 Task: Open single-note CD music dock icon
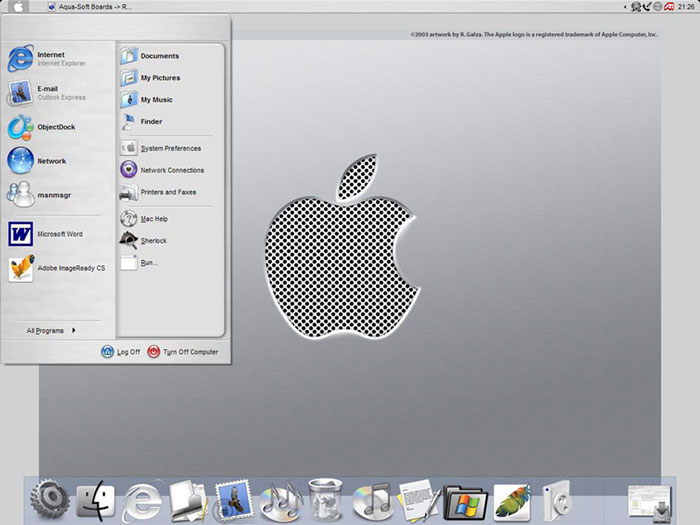(373, 501)
